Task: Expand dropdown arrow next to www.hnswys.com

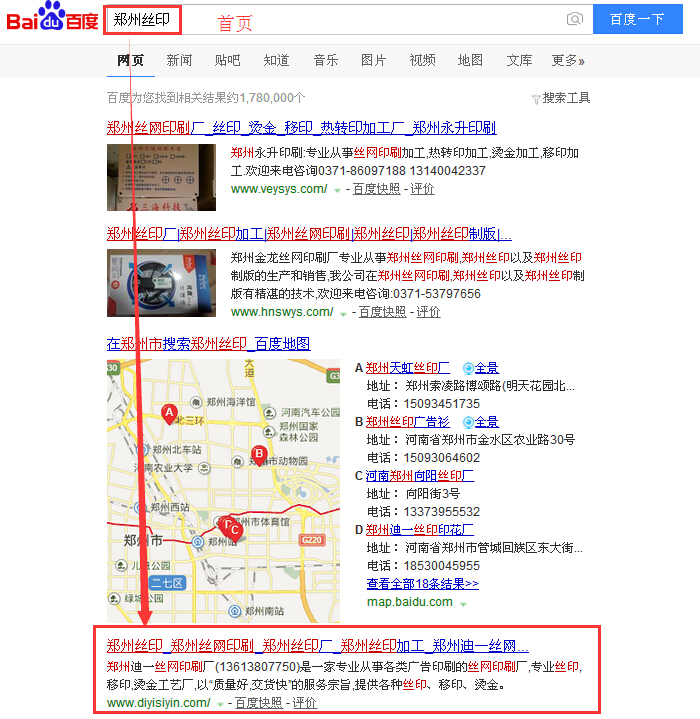Action: point(343,314)
